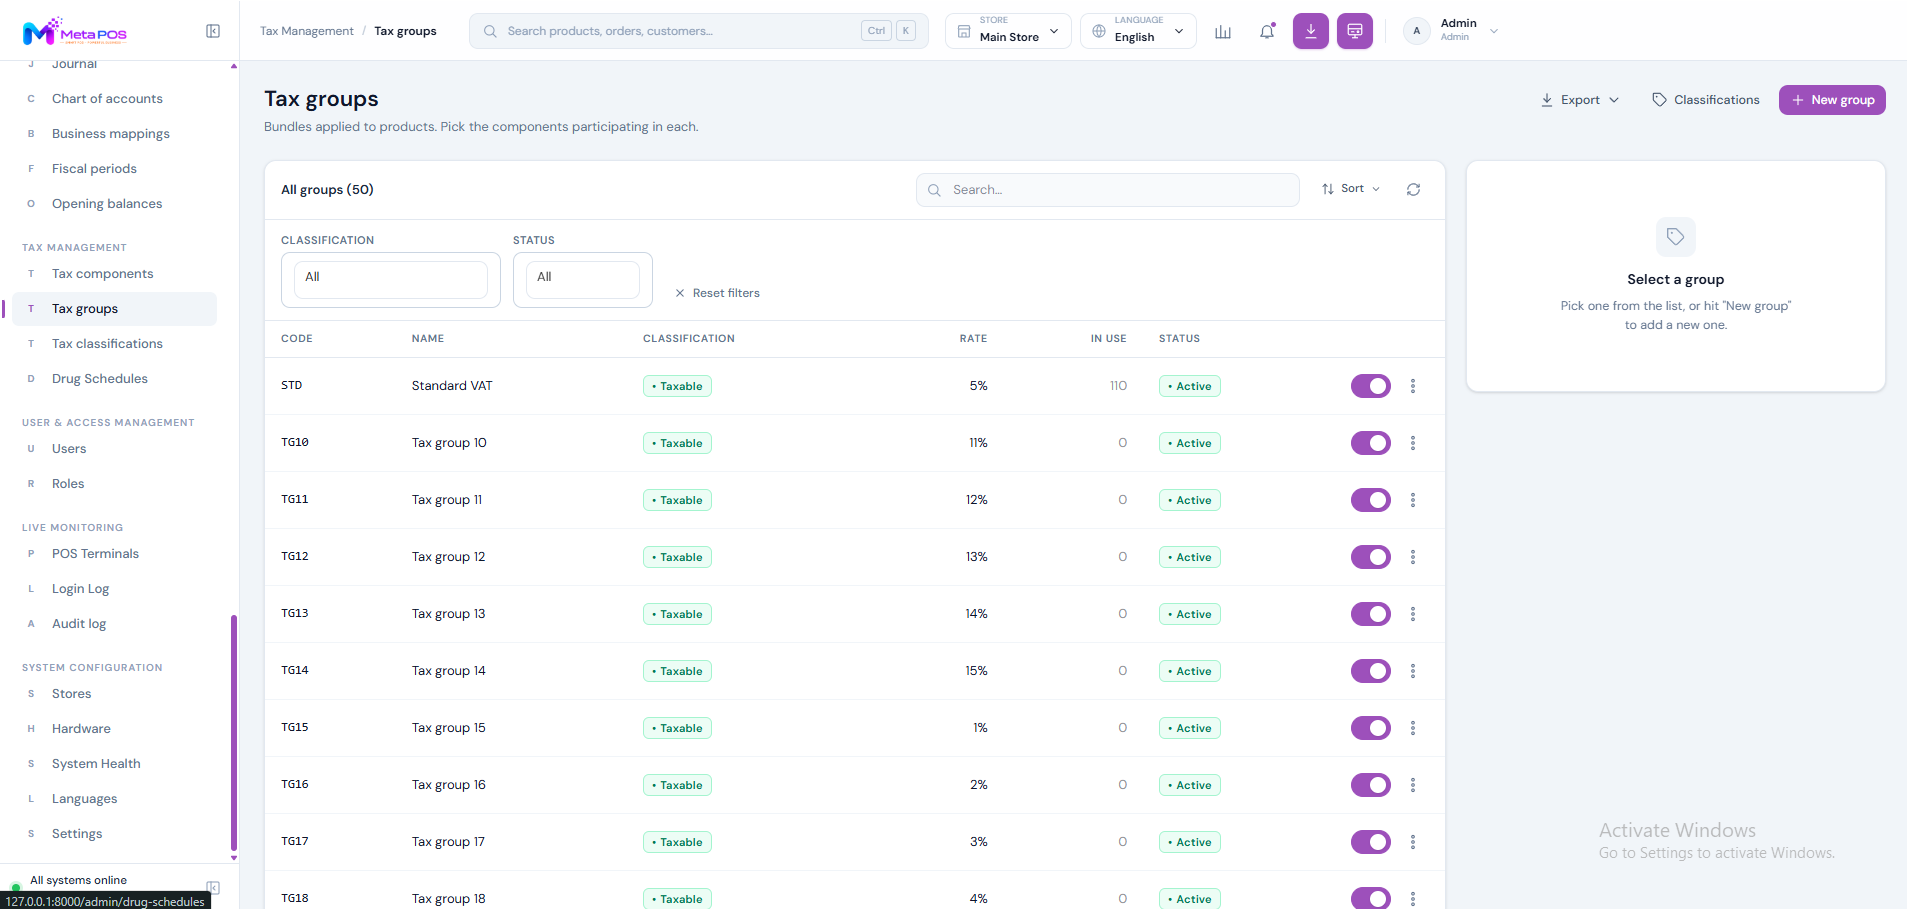Viewport: 1908px width, 910px height.
Task: Collapse the sidebar using the panel icon
Action: point(213,31)
